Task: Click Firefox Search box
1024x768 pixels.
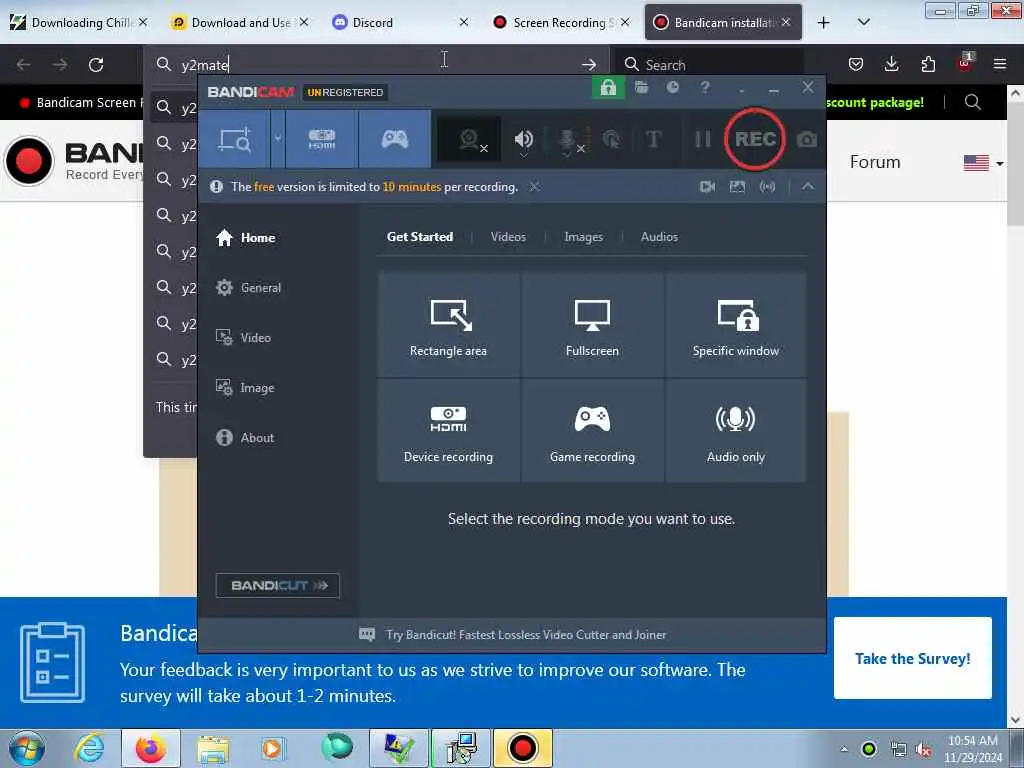Action: (711, 65)
